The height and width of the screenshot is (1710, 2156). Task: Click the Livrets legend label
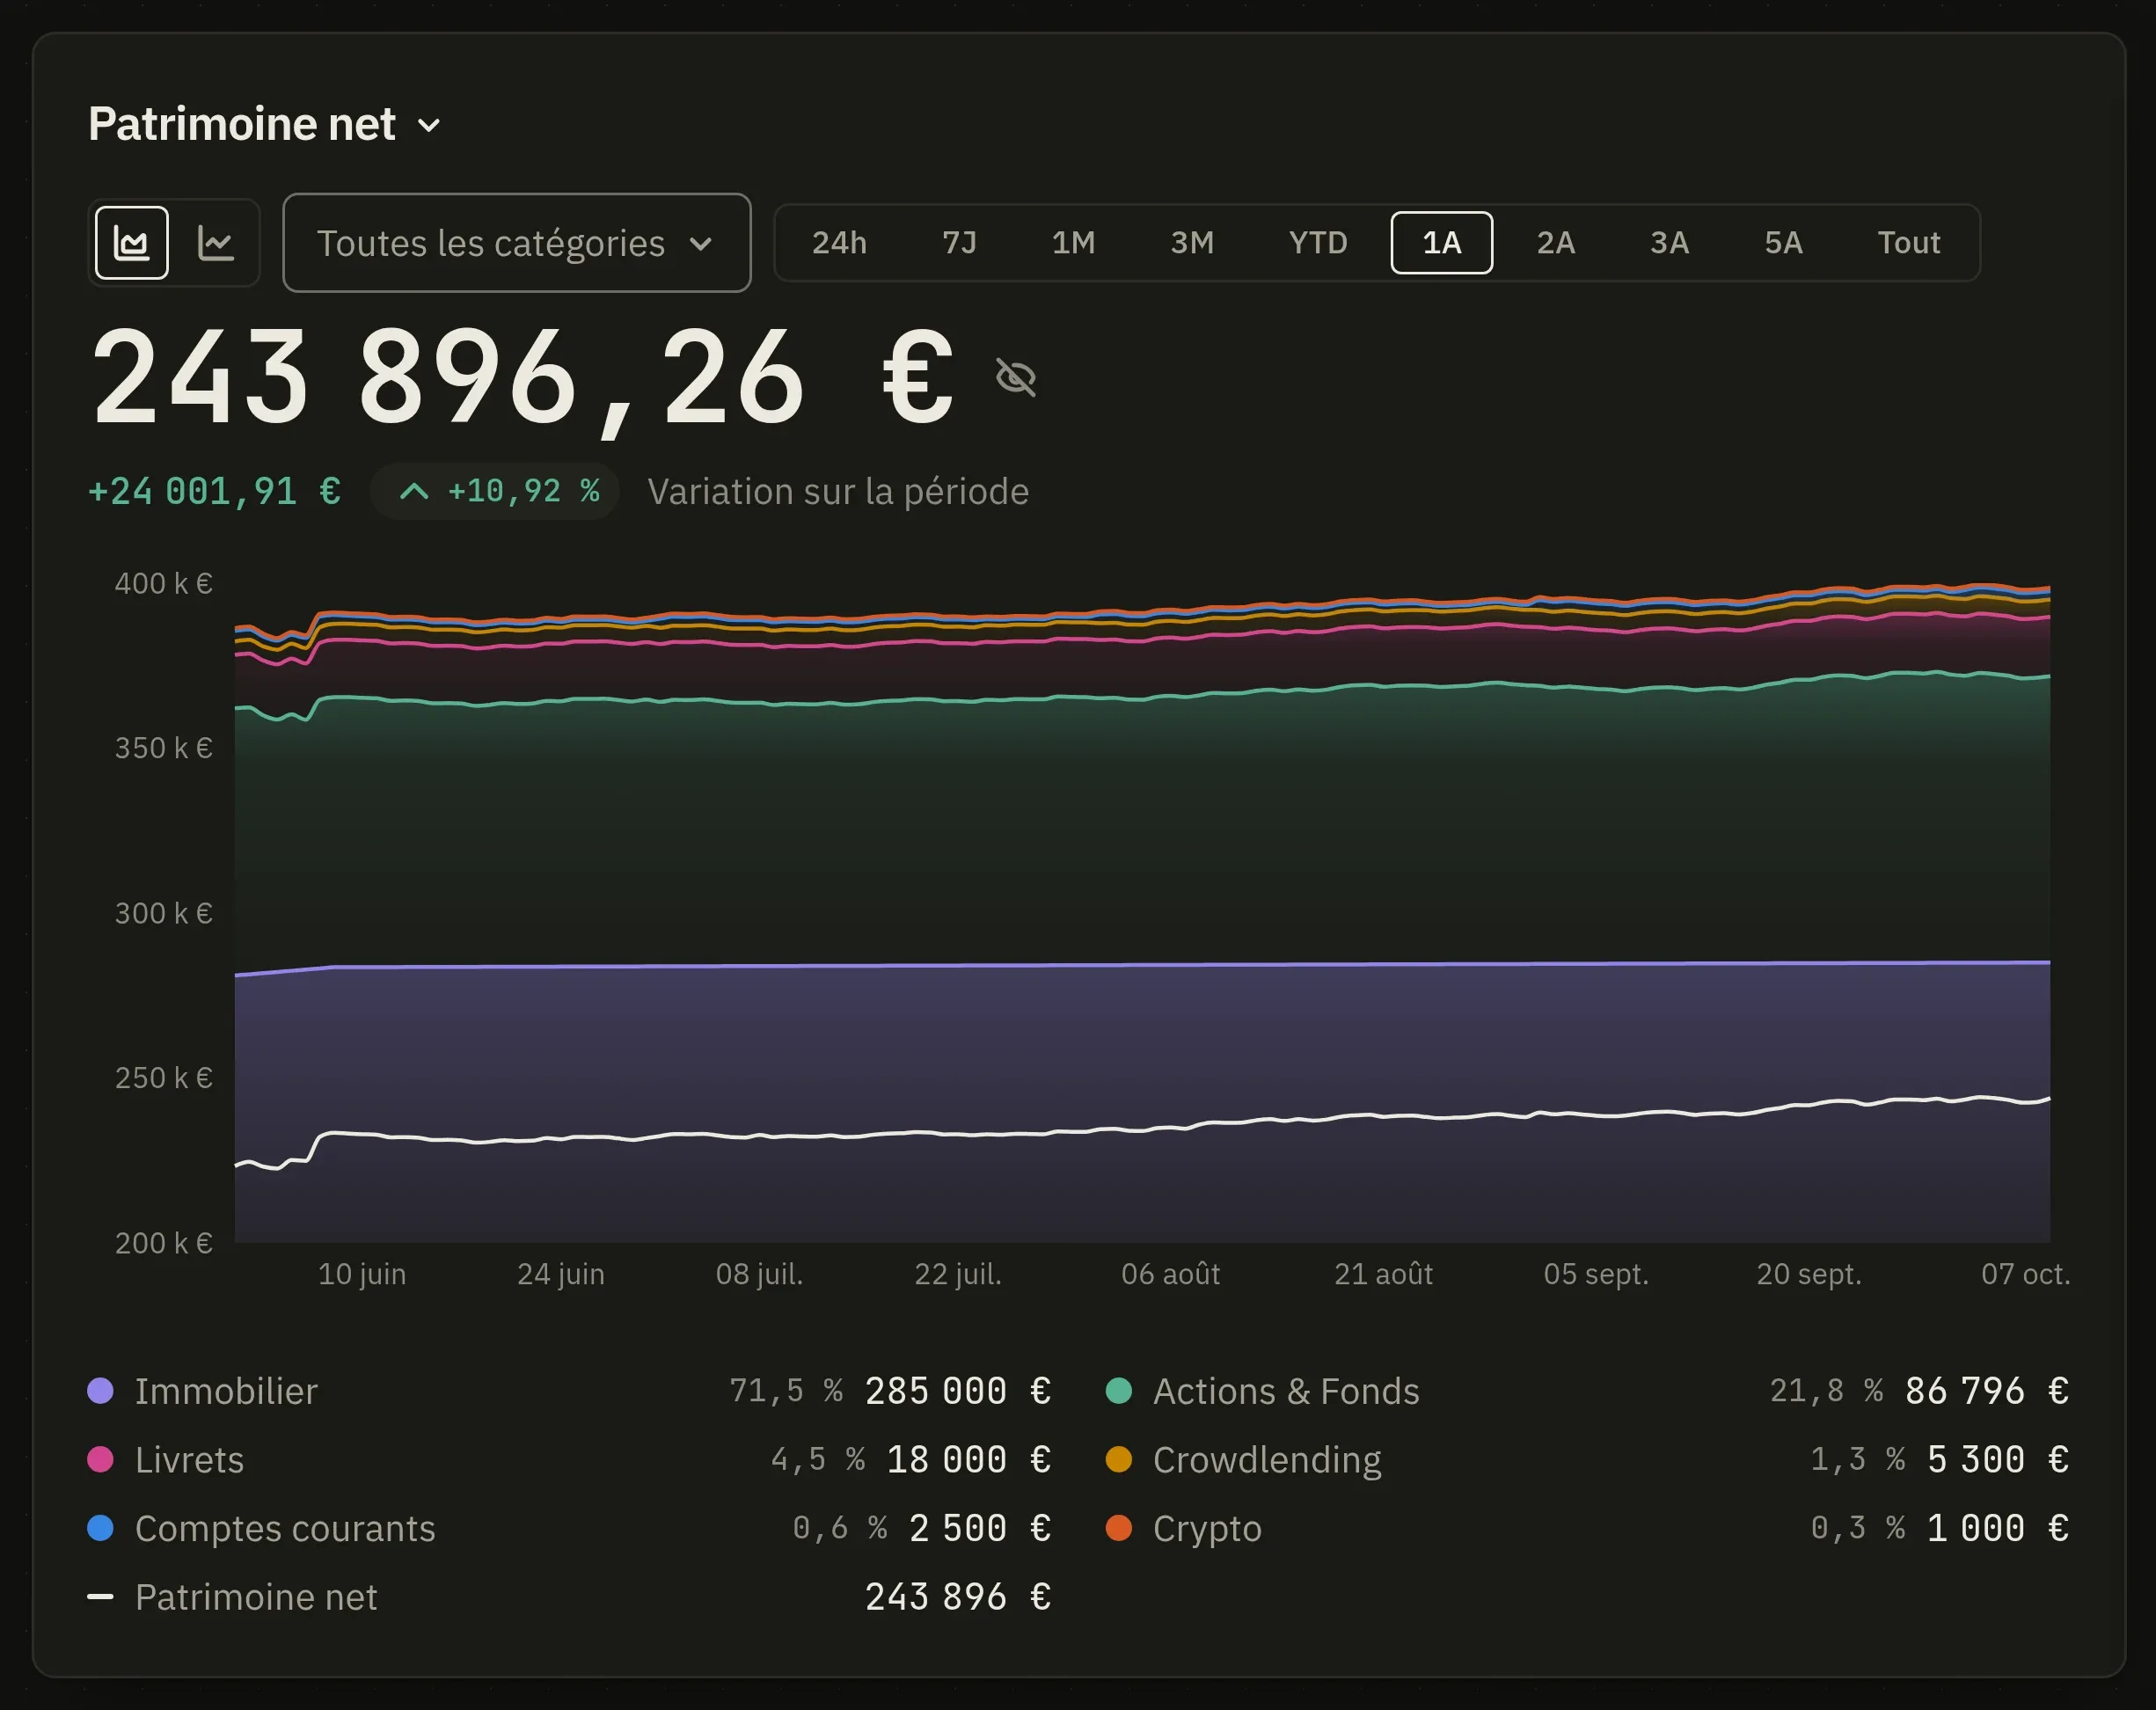(x=189, y=1460)
